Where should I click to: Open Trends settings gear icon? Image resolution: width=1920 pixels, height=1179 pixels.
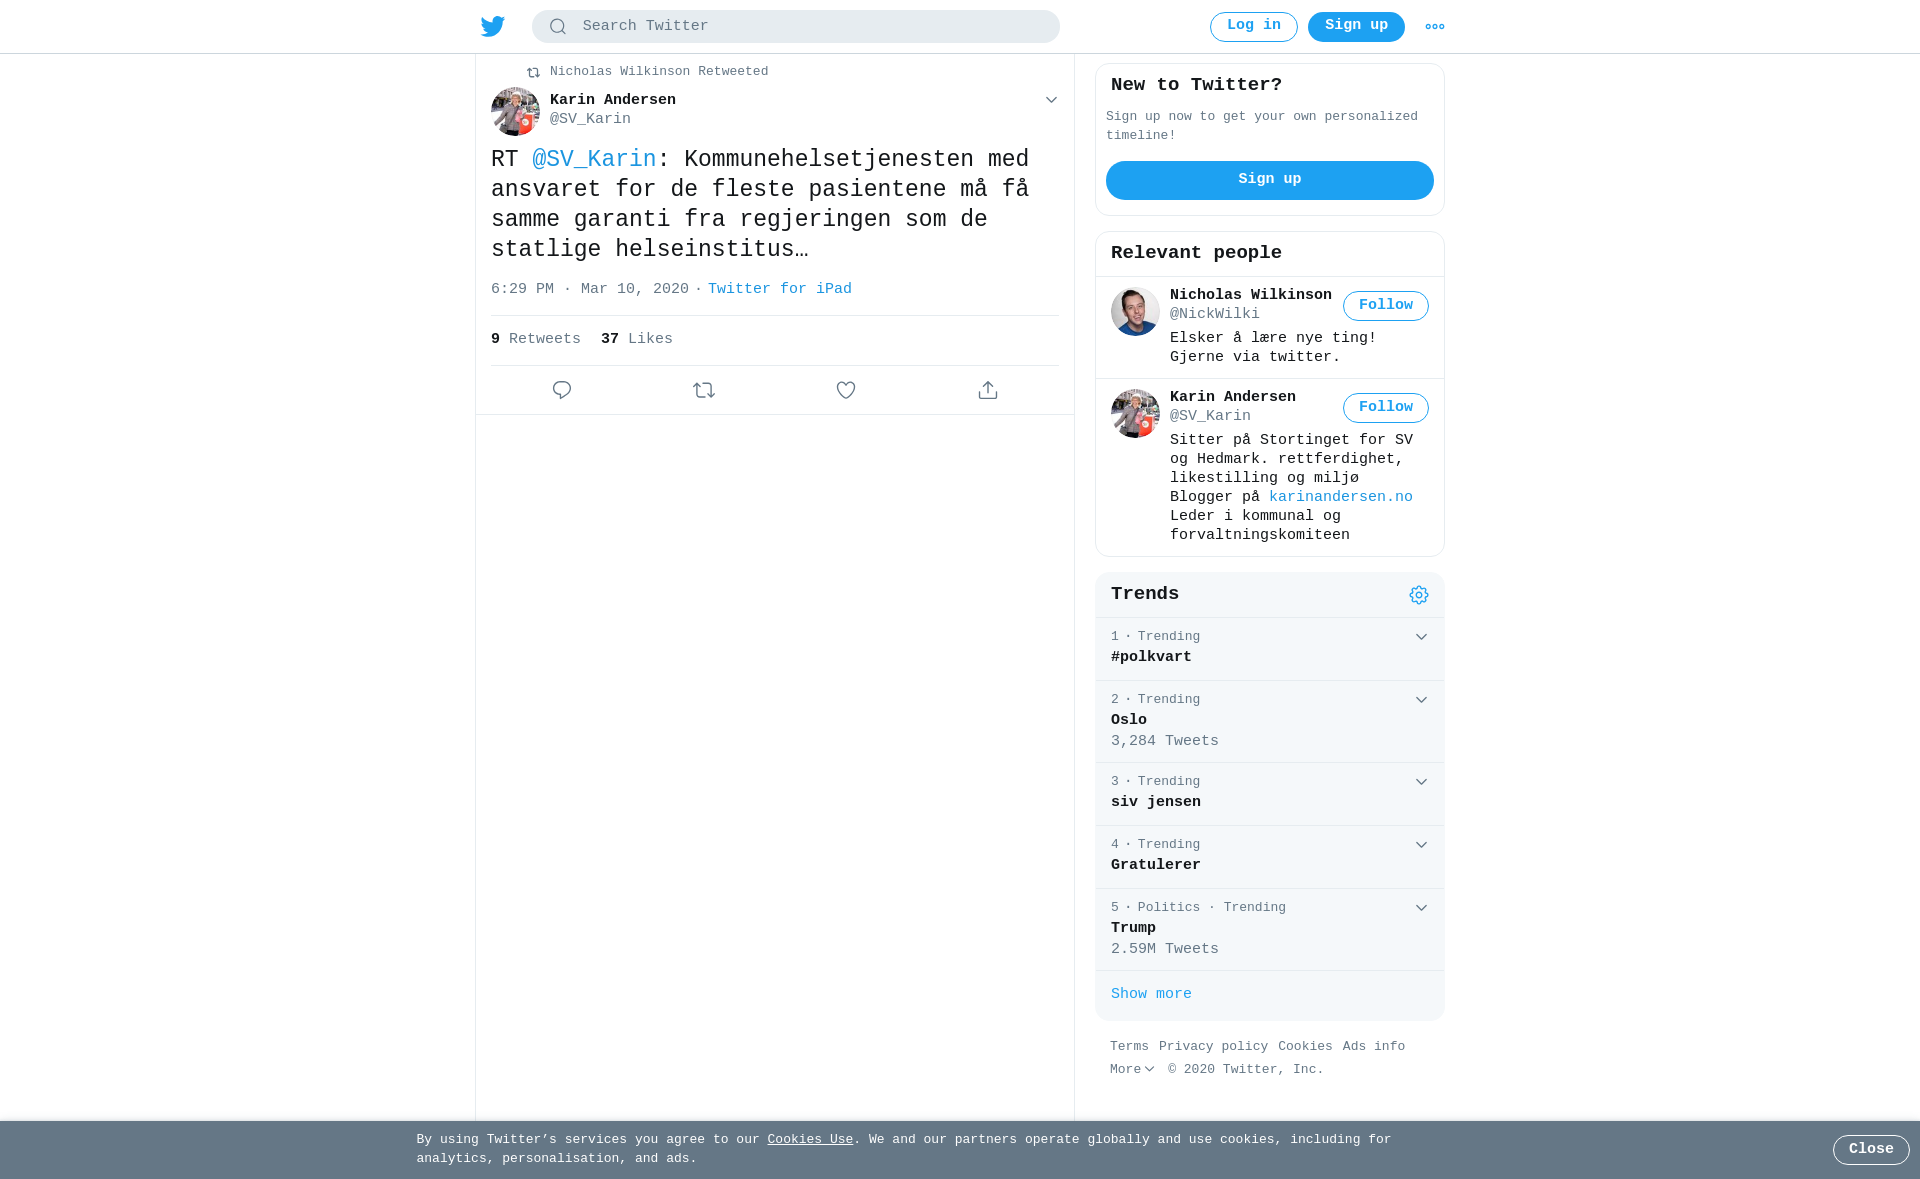point(1419,595)
